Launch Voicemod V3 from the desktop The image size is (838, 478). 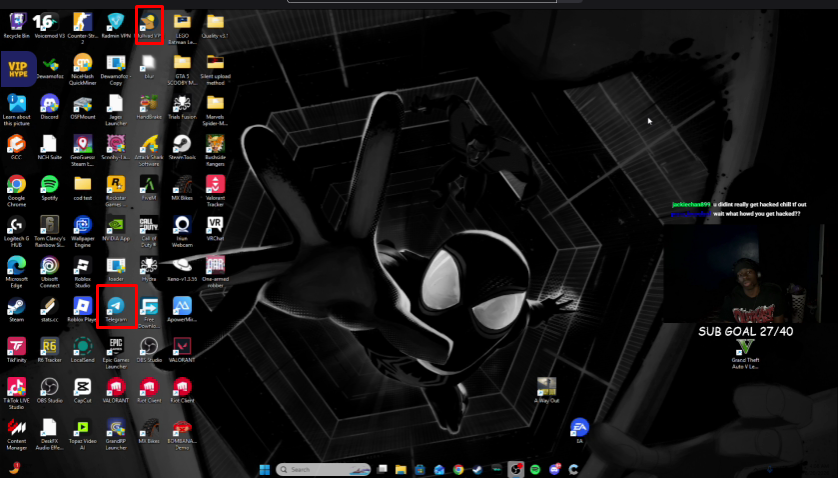[49, 25]
